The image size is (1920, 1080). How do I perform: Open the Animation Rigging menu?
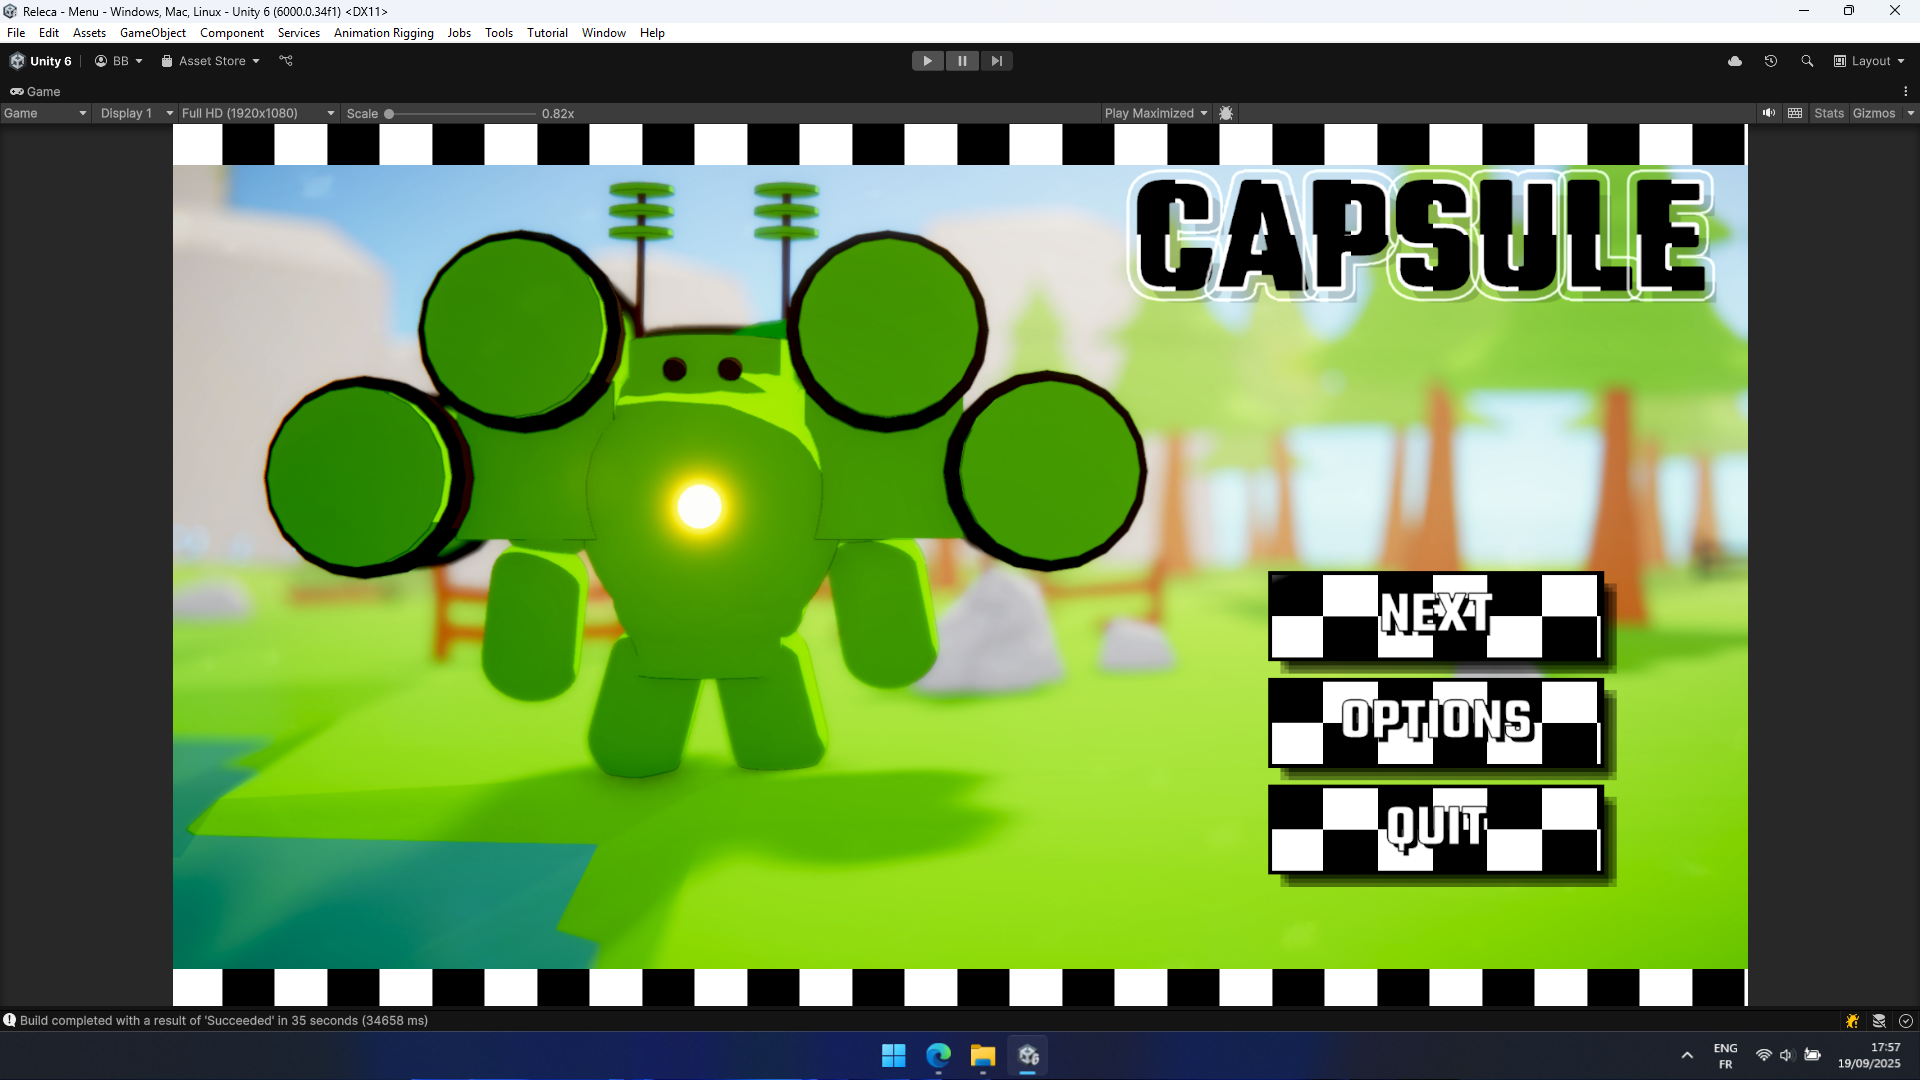tap(383, 33)
